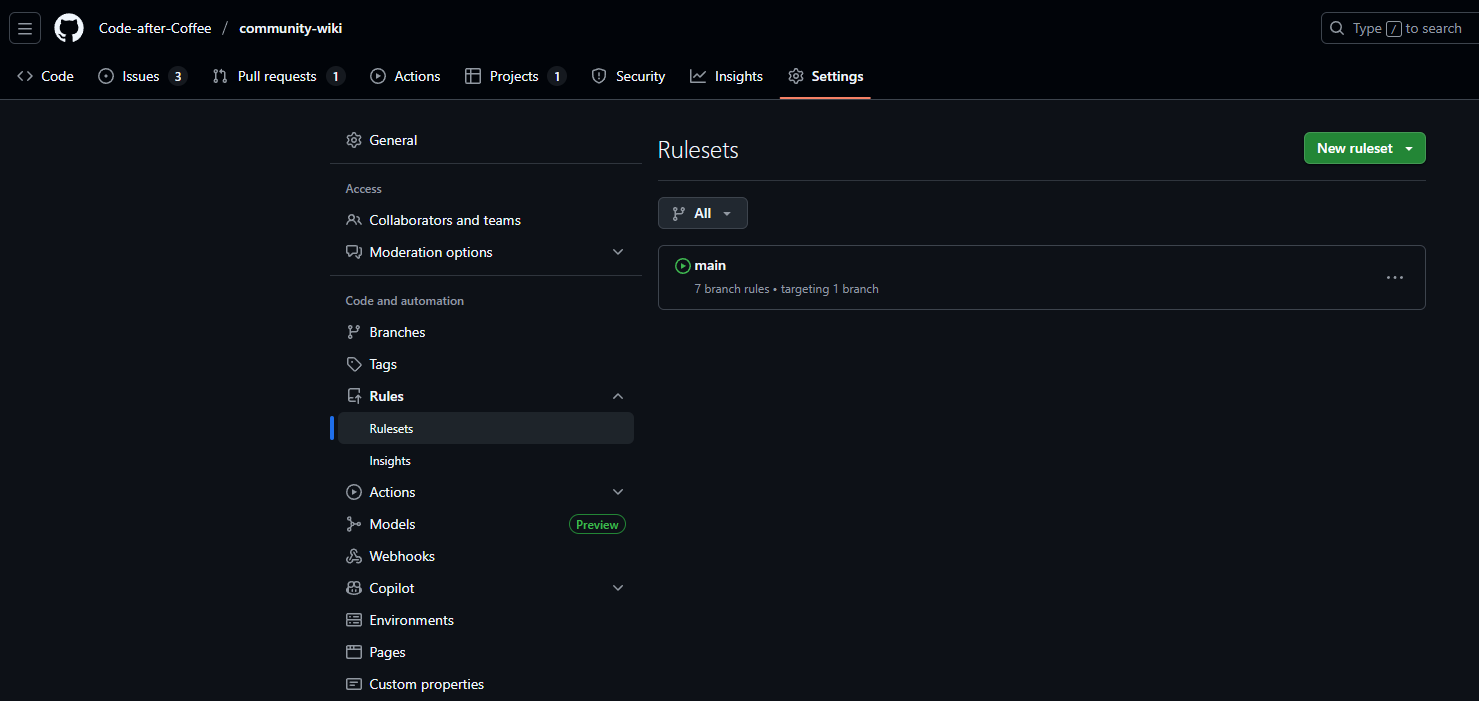Open the All branches filter dropdown
1479x701 pixels.
coord(702,212)
